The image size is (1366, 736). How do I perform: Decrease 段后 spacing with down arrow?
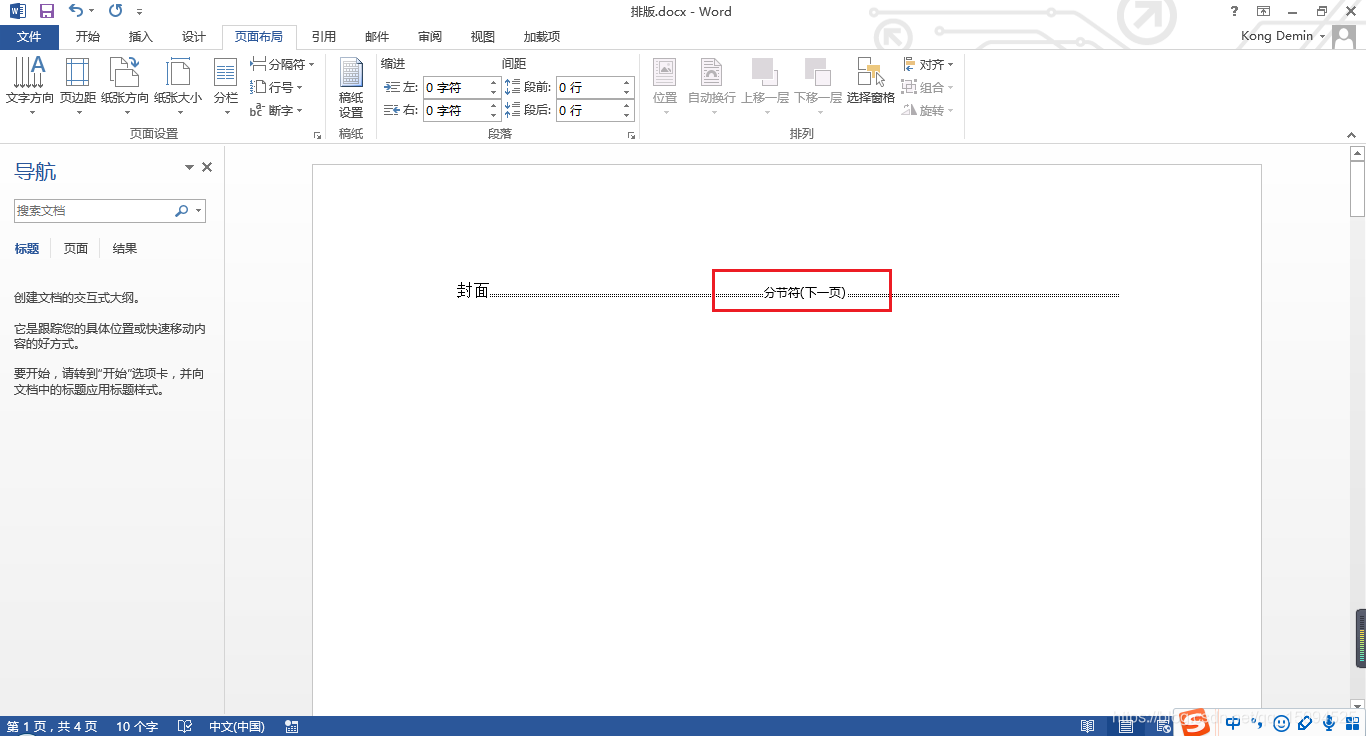click(x=627, y=115)
